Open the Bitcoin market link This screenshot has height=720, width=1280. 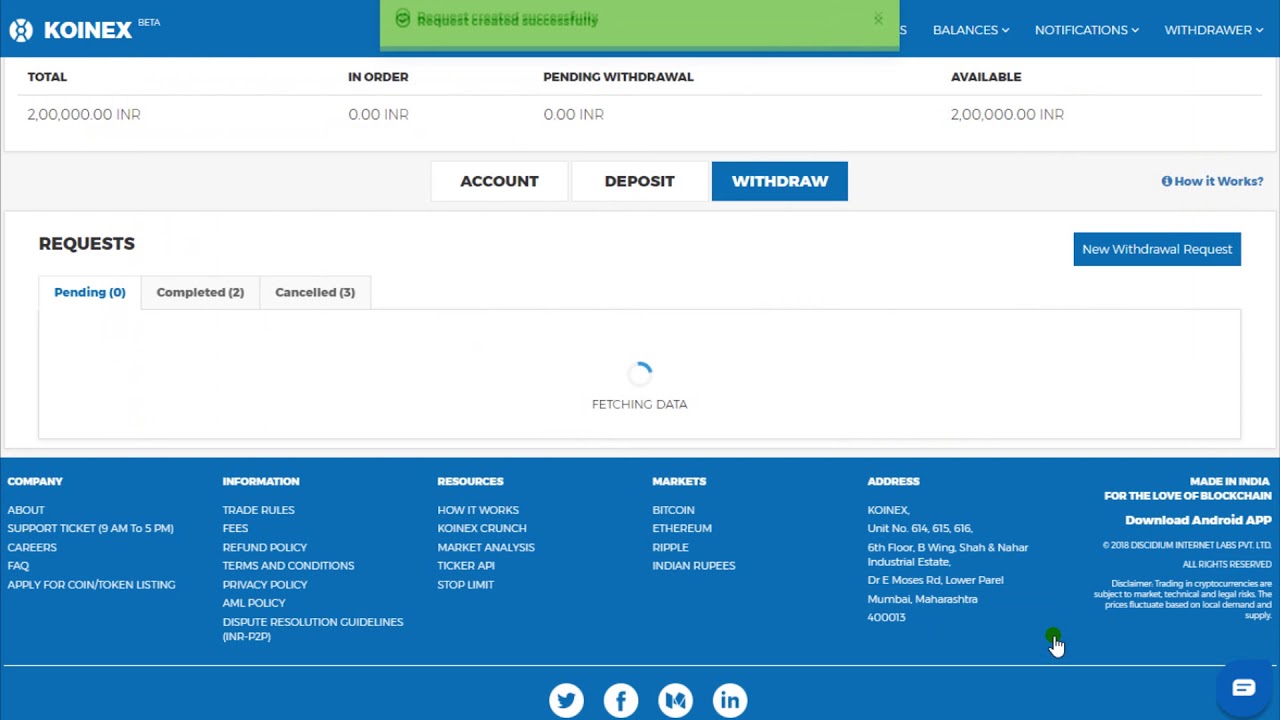pos(673,510)
